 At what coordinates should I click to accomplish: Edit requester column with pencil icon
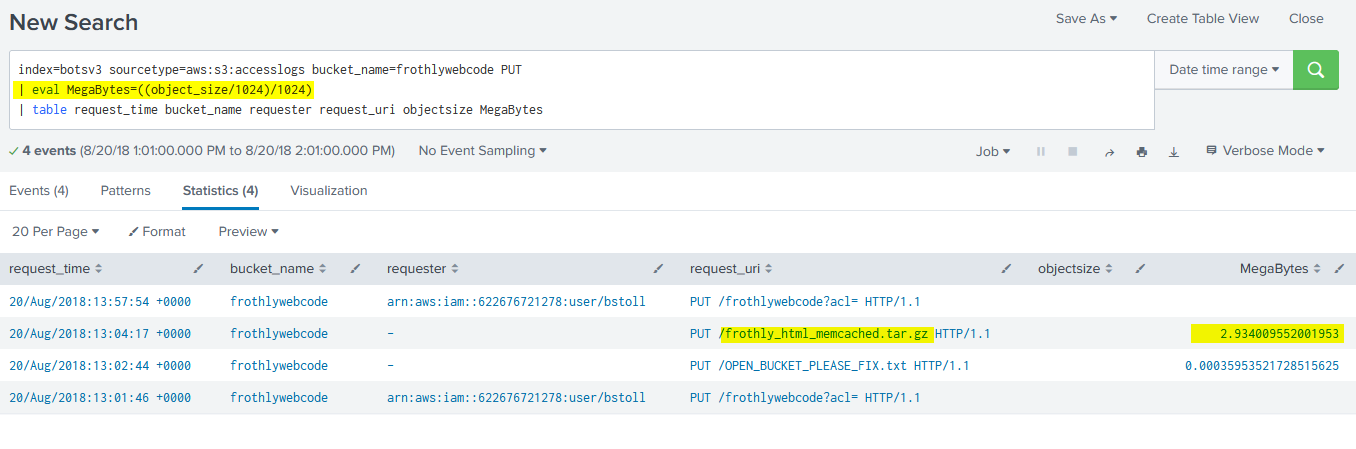pyautogui.click(x=658, y=269)
